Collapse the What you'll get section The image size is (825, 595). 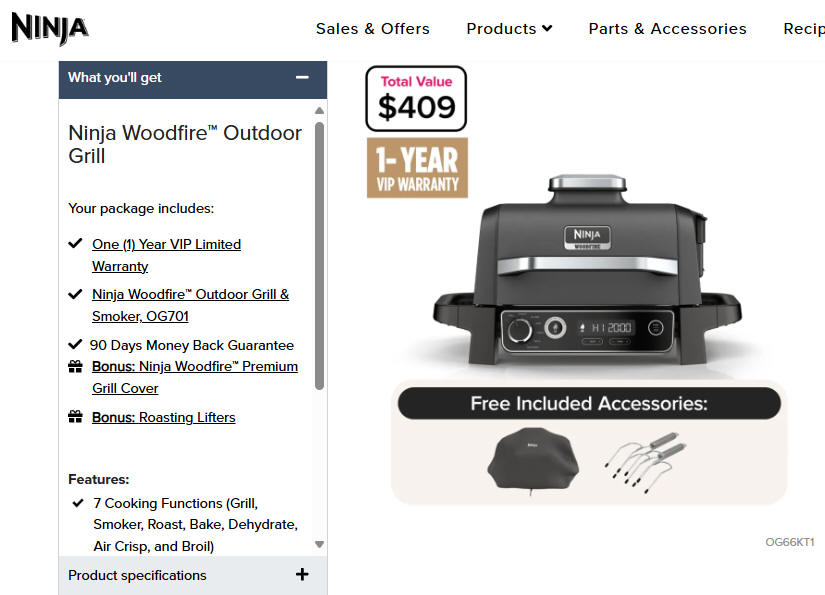tap(302, 77)
